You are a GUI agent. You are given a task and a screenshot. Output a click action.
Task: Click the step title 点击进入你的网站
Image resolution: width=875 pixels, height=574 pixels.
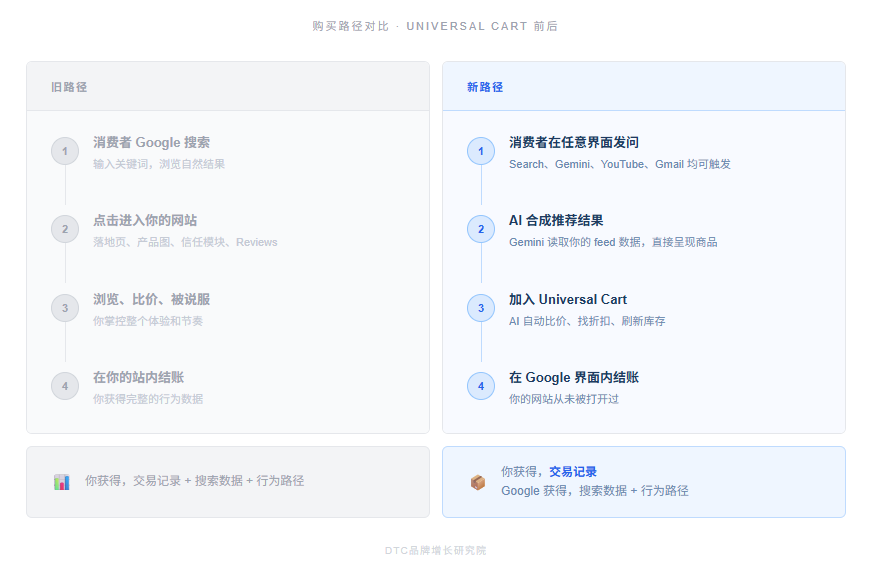pos(145,221)
